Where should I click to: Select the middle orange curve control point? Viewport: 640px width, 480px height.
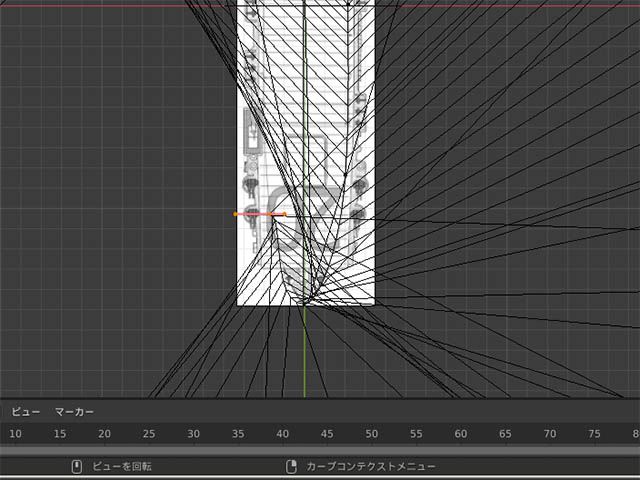270,214
